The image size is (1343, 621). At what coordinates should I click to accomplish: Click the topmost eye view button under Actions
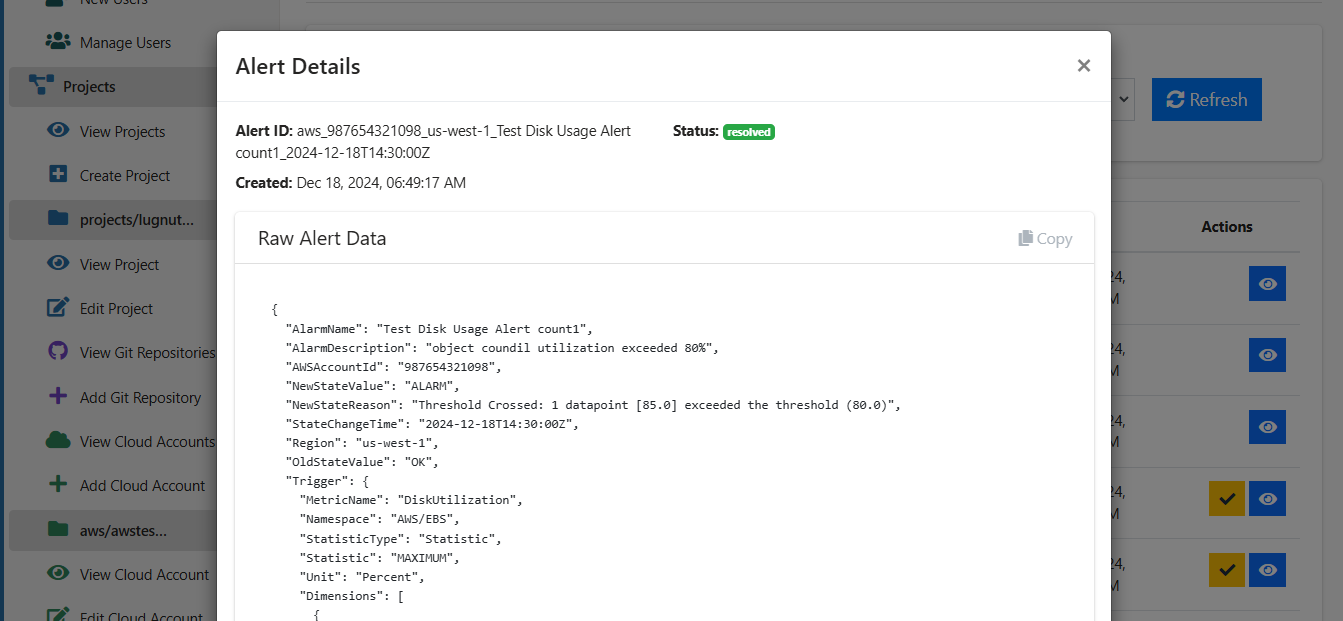click(x=1267, y=284)
